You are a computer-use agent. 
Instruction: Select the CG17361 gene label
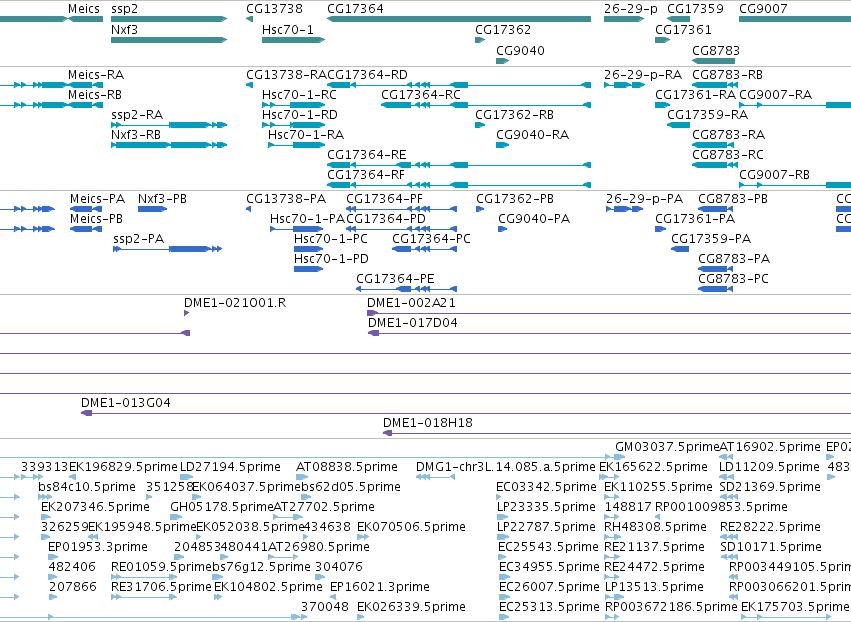point(683,29)
